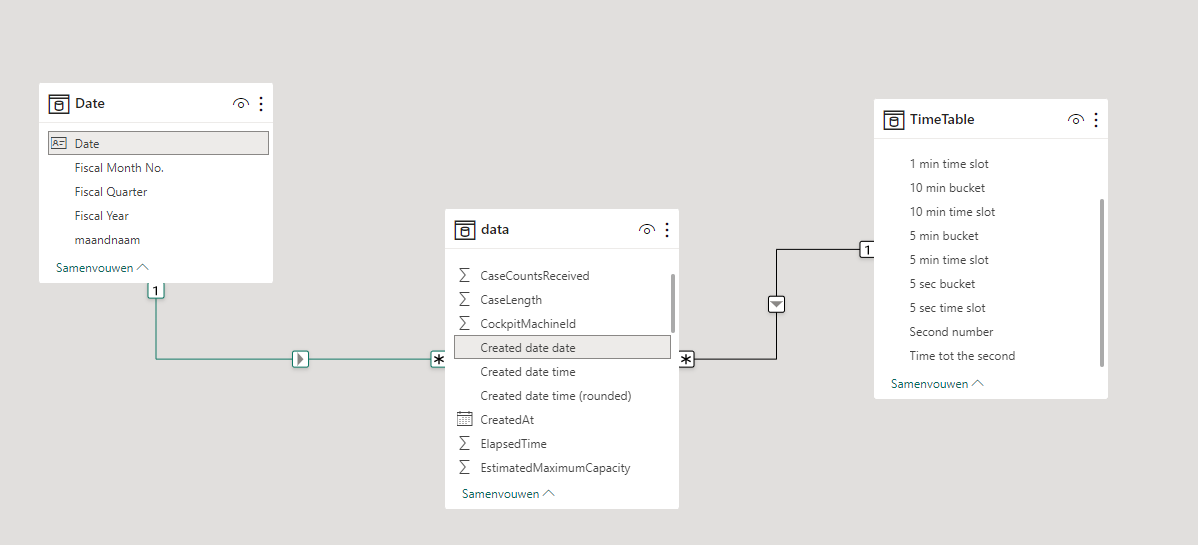Toggle visibility eye on data table
The width and height of the screenshot is (1198, 545).
(x=646, y=230)
